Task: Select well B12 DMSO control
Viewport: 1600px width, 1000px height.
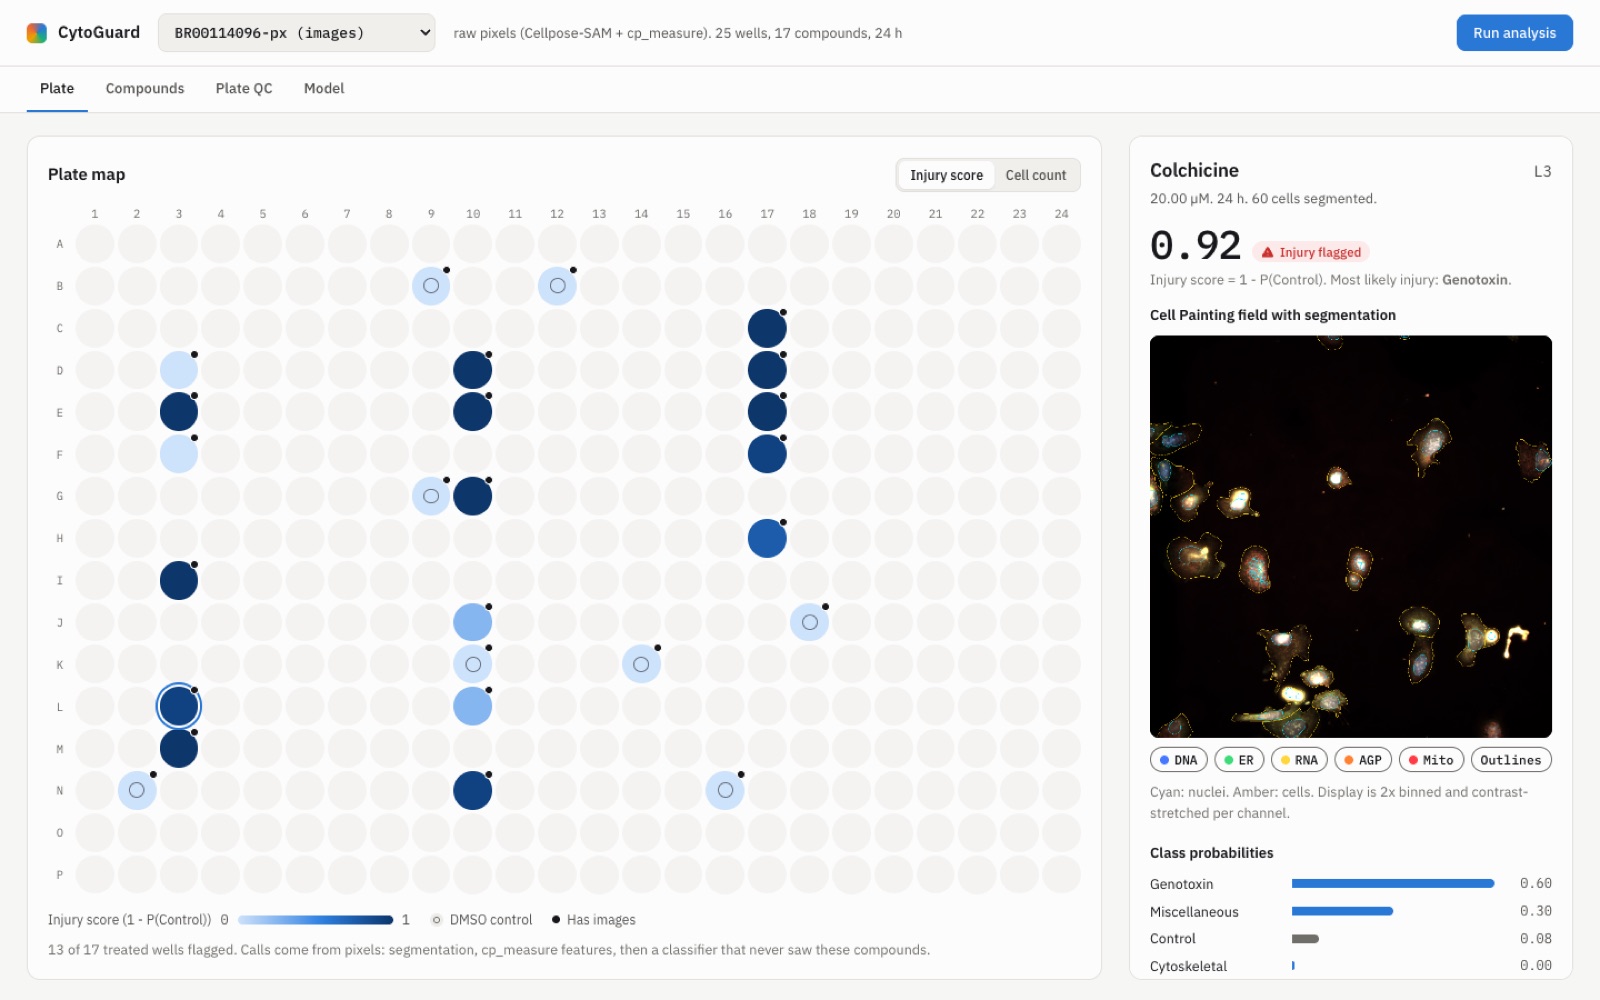Action: pyautogui.click(x=557, y=286)
